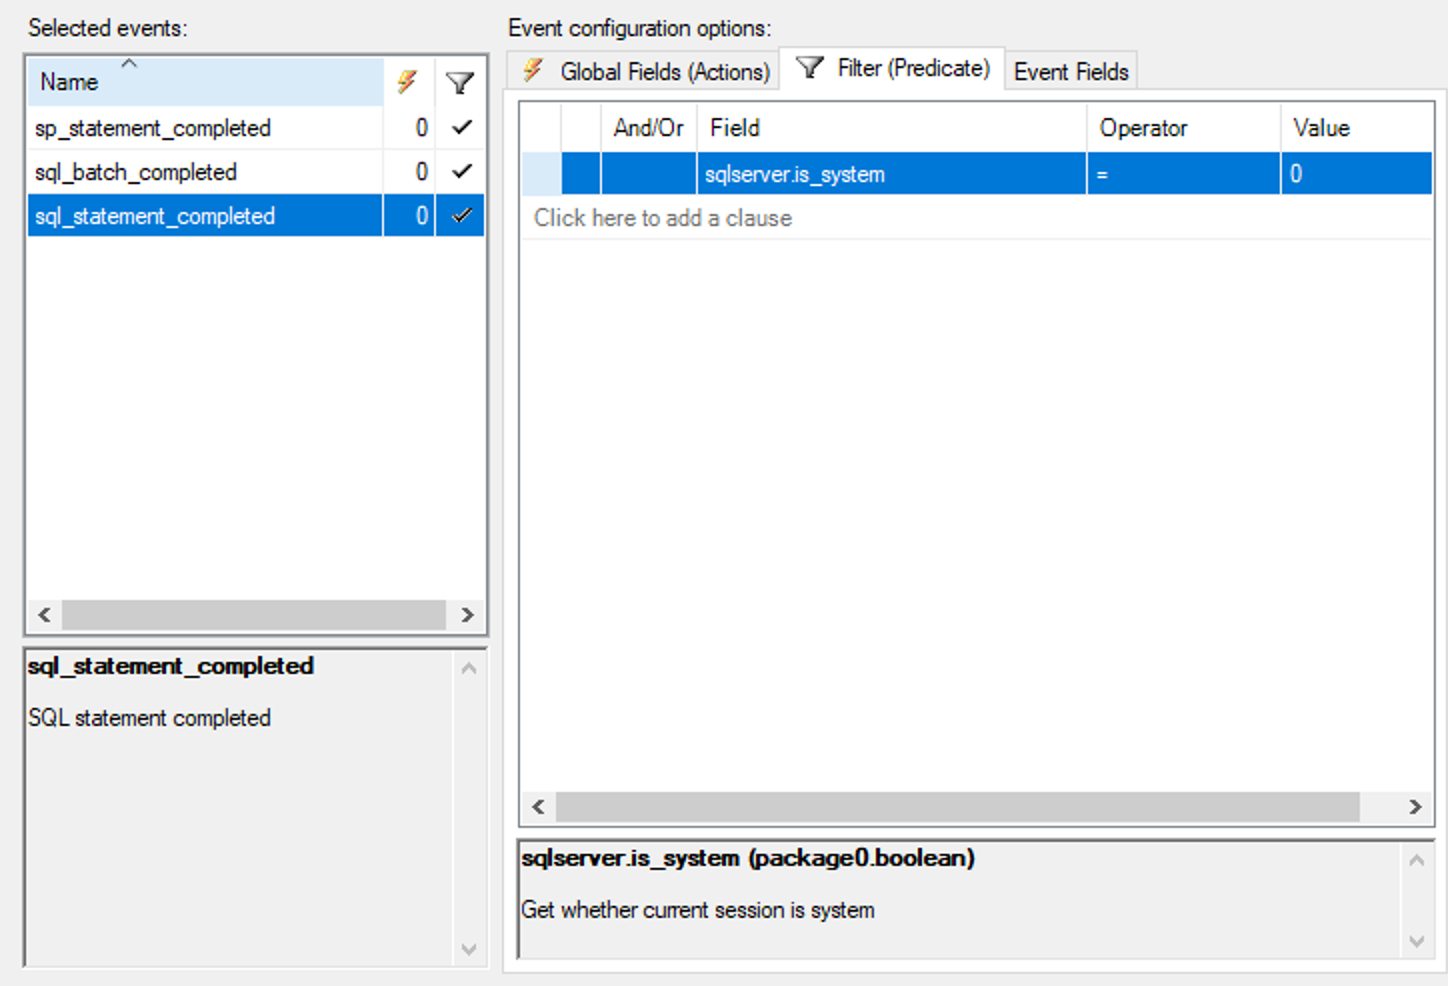Click the Value column header
Image resolution: width=1448 pixels, height=986 pixels.
click(x=1357, y=128)
